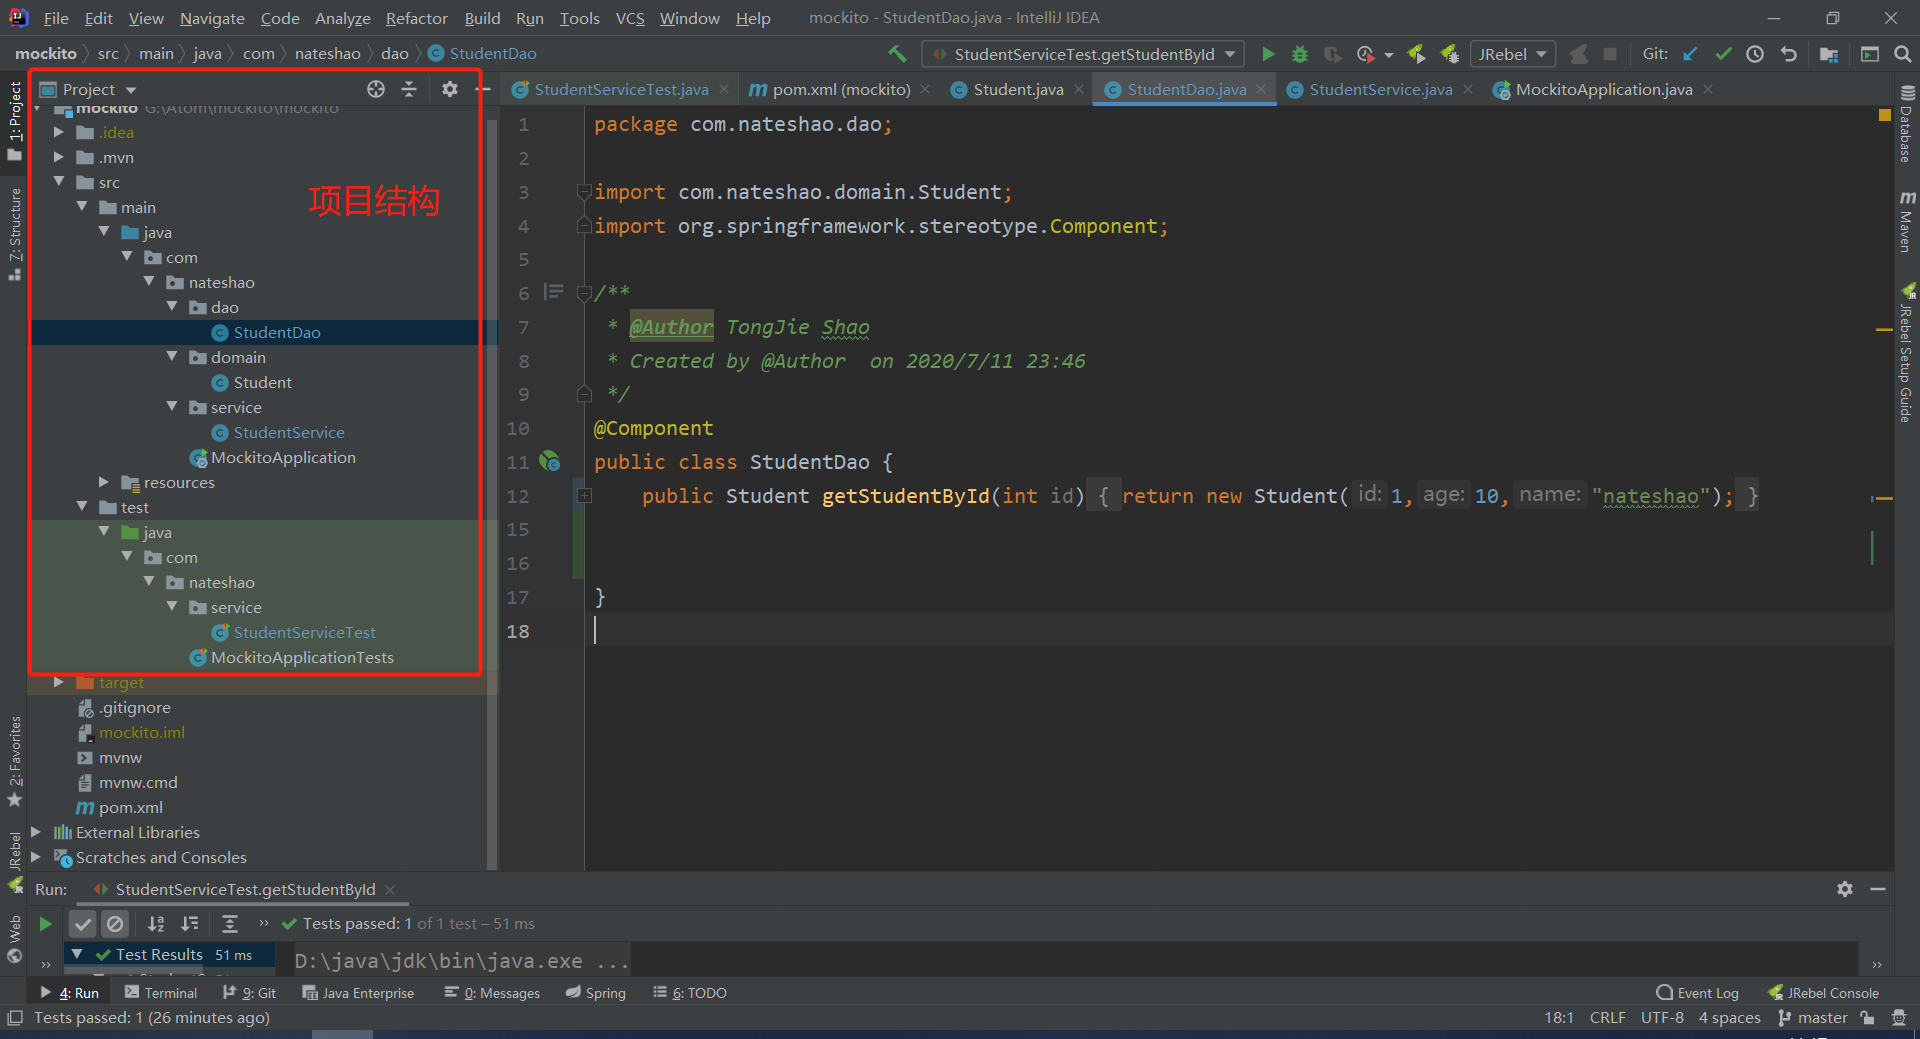Git rollback undo arrow icon
The image size is (1920, 1039).
pyautogui.click(x=1789, y=54)
